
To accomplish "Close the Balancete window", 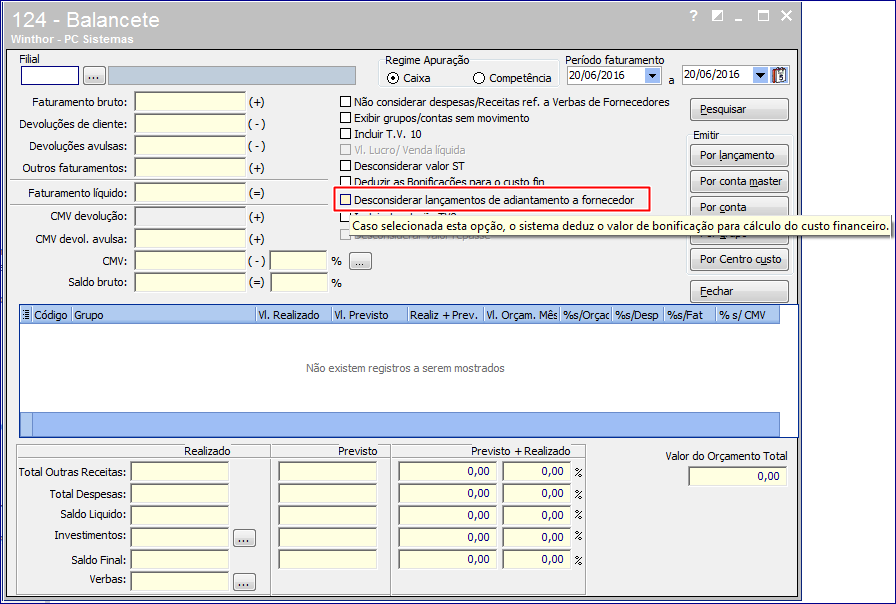I will click(787, 16).
